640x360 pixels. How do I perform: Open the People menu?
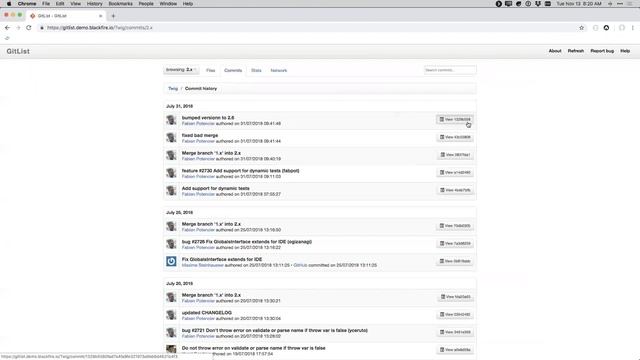click(x=146, y=4)
